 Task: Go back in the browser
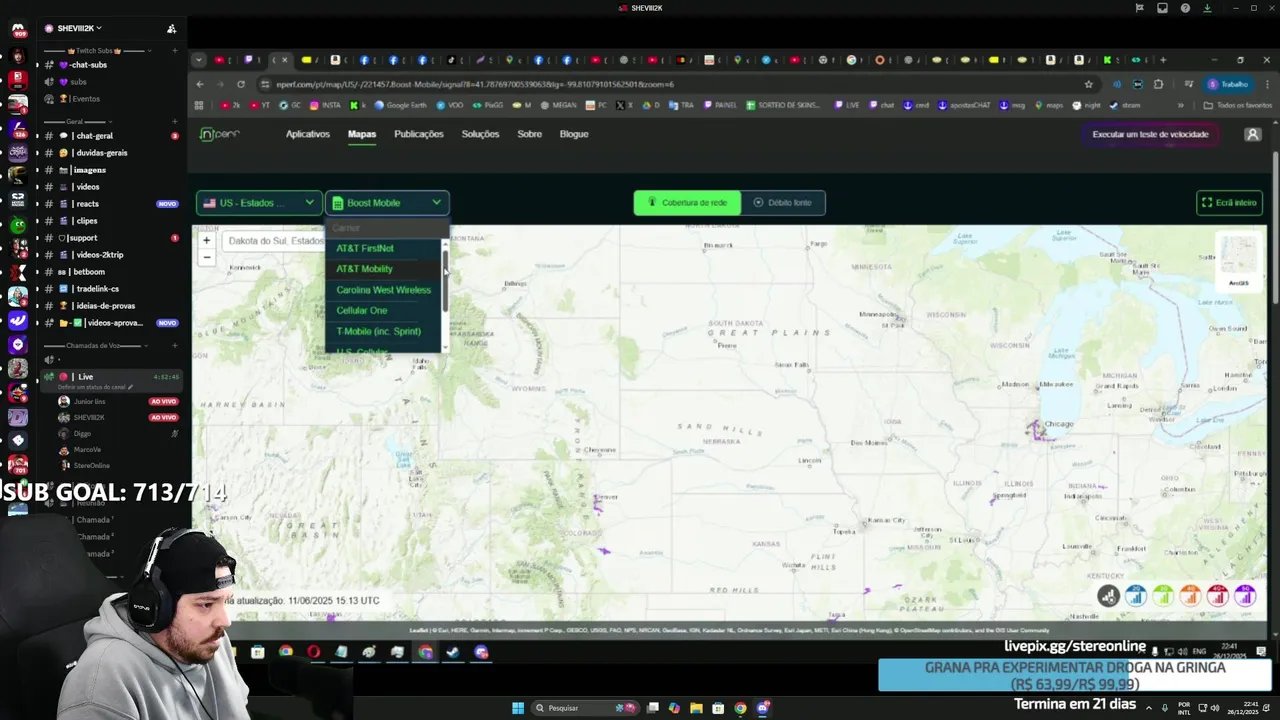pyautogui.click(x=200, y=84)
